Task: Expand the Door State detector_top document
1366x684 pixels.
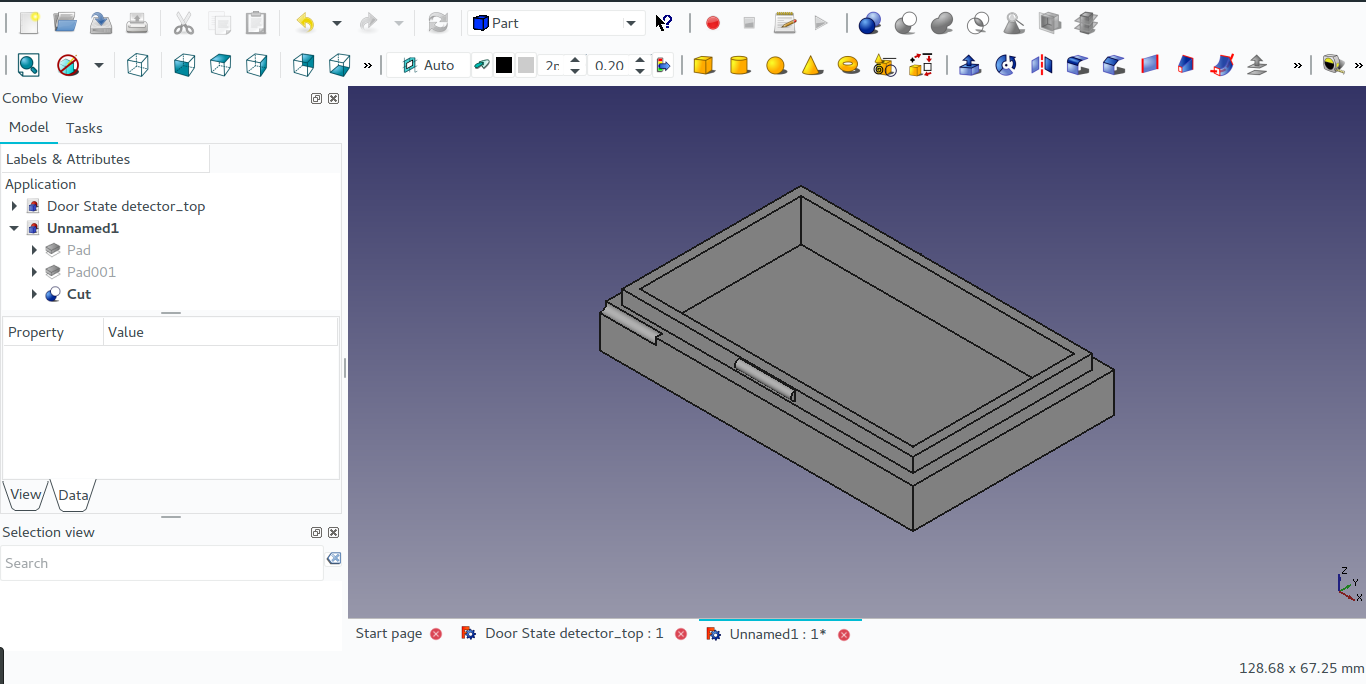Action: [14, 206]
